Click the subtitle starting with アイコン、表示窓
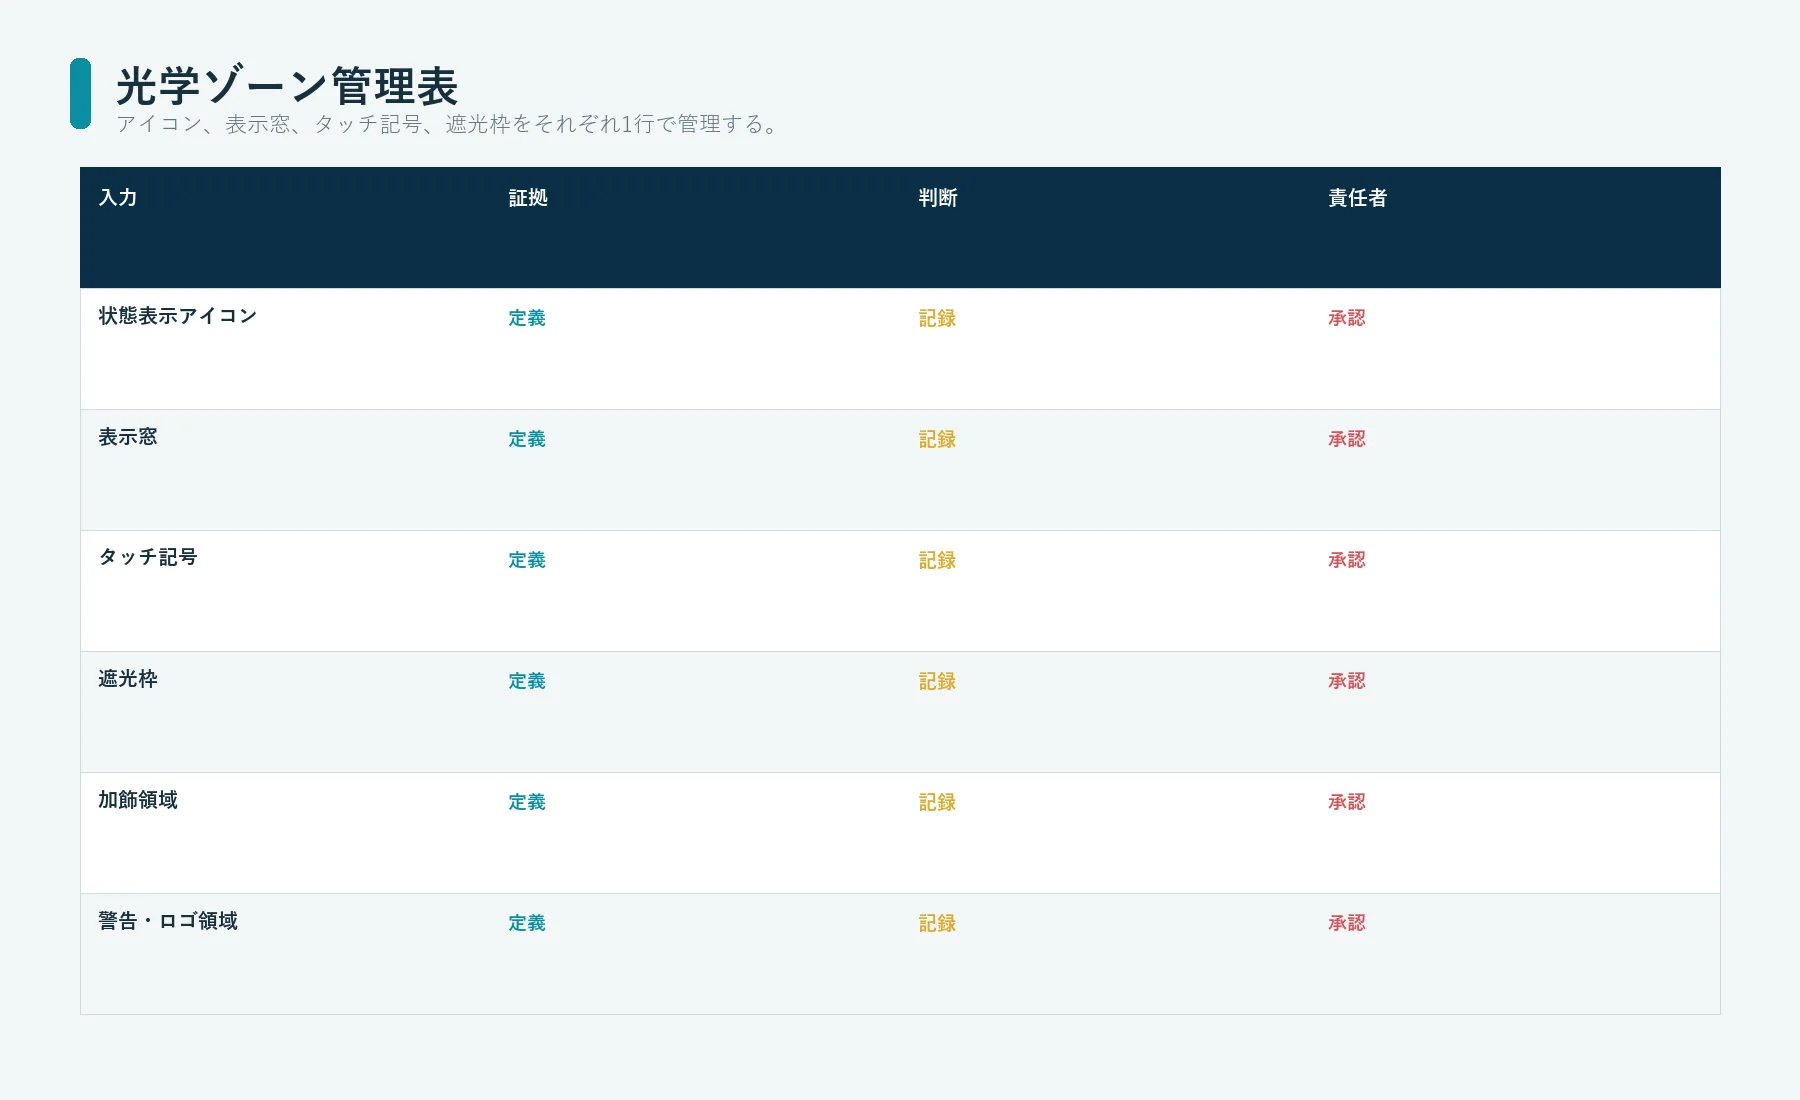1800x1100 pixels. pyautogui.click(x=448, y=124)
